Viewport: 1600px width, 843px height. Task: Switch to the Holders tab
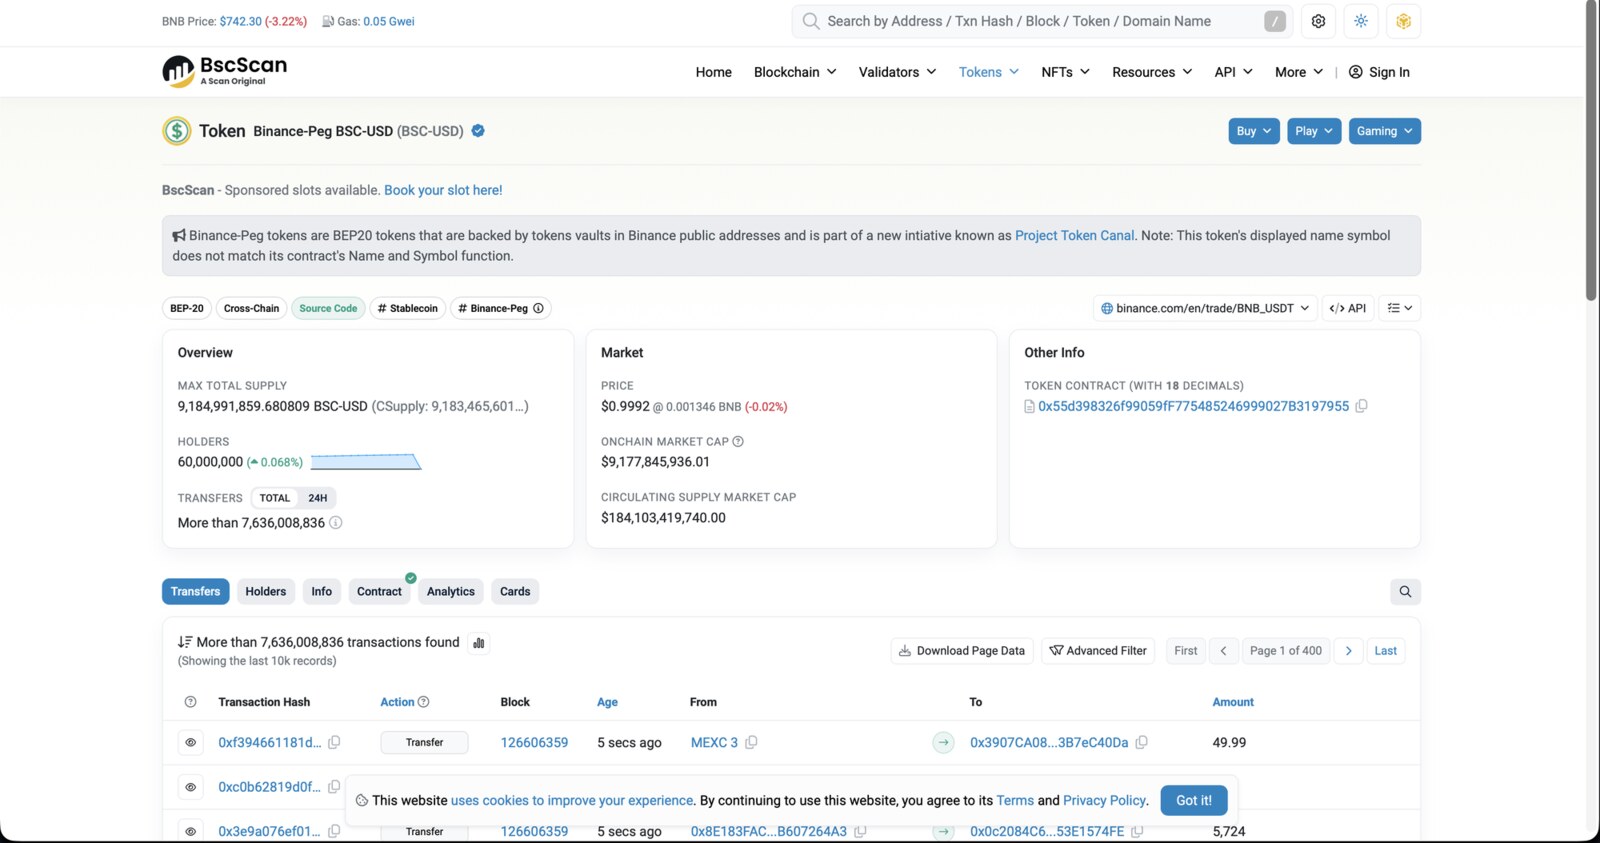(266, 591)
